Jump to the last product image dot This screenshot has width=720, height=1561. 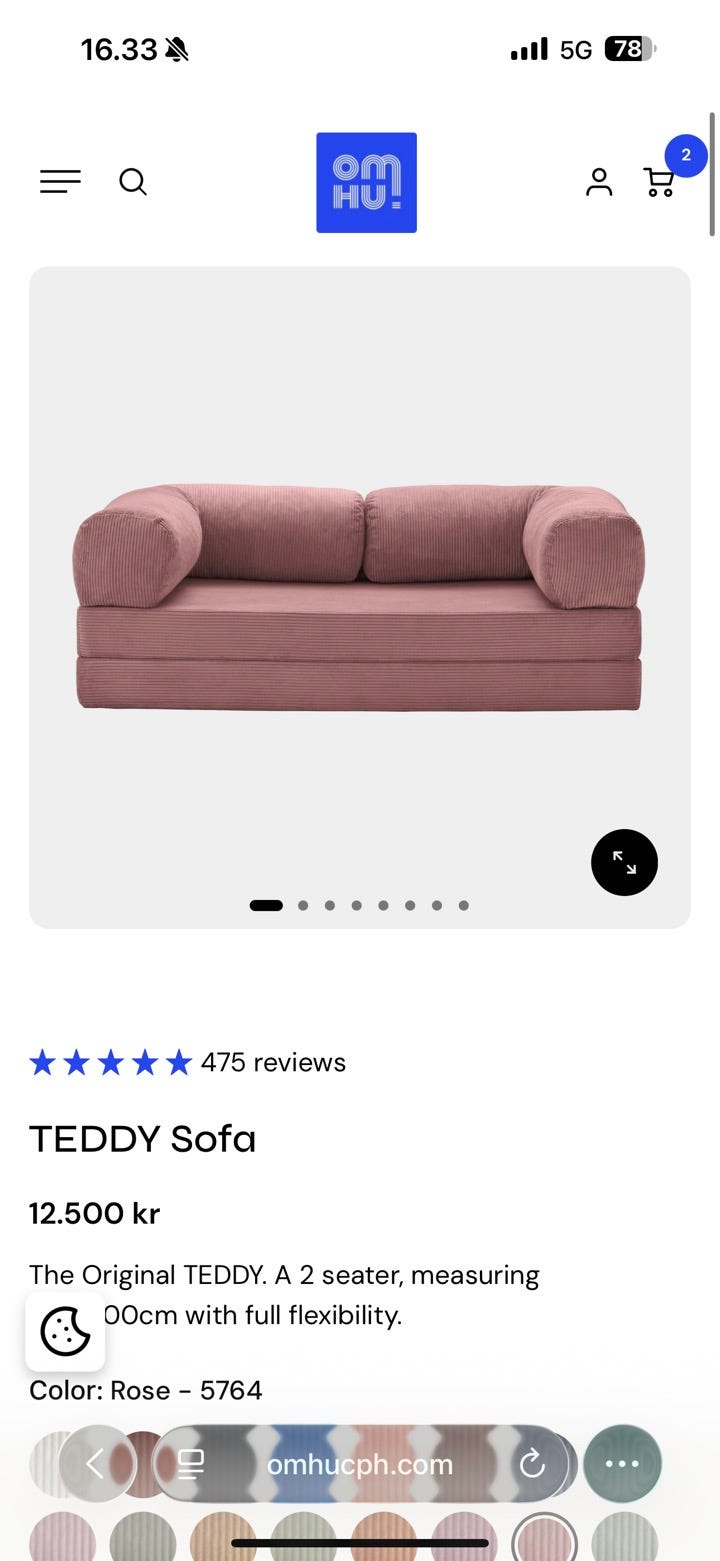tap(463, 906)
